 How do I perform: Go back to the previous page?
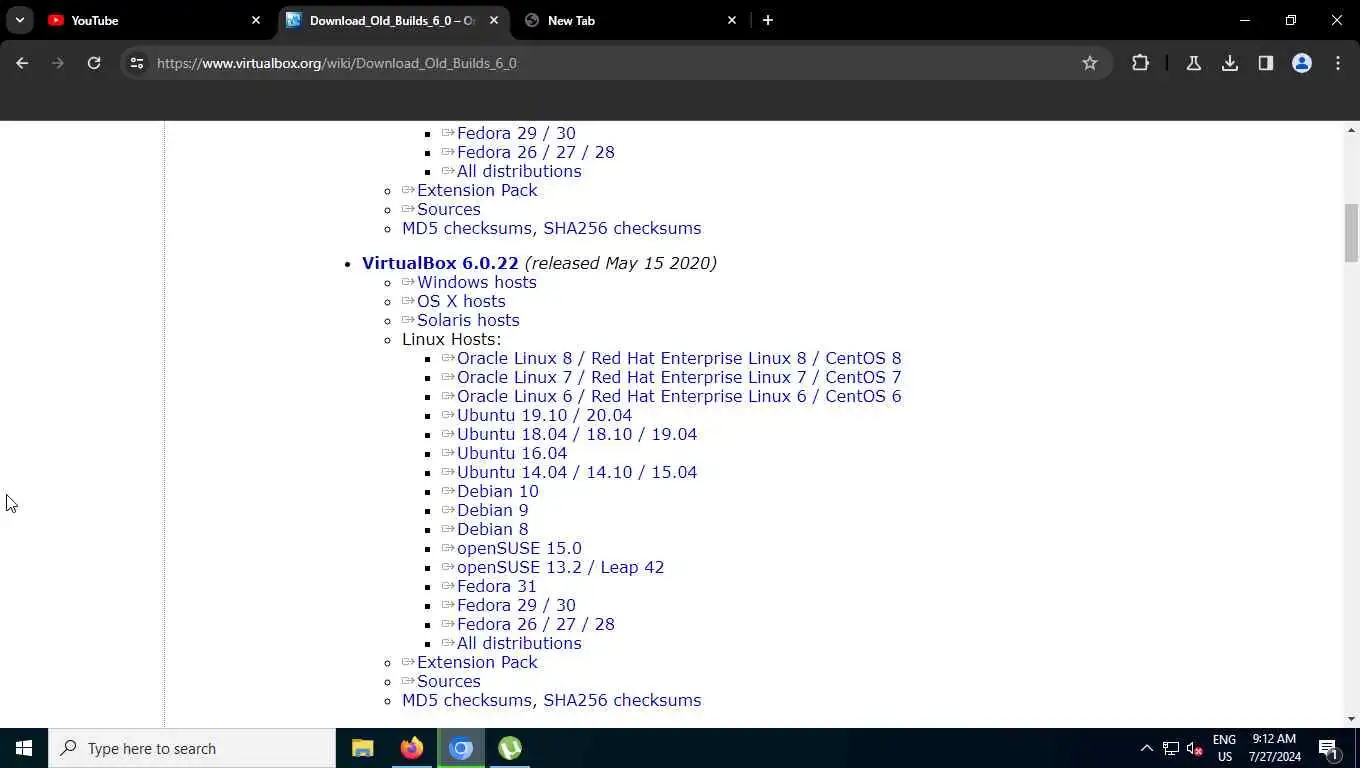[x=22, y=63]
